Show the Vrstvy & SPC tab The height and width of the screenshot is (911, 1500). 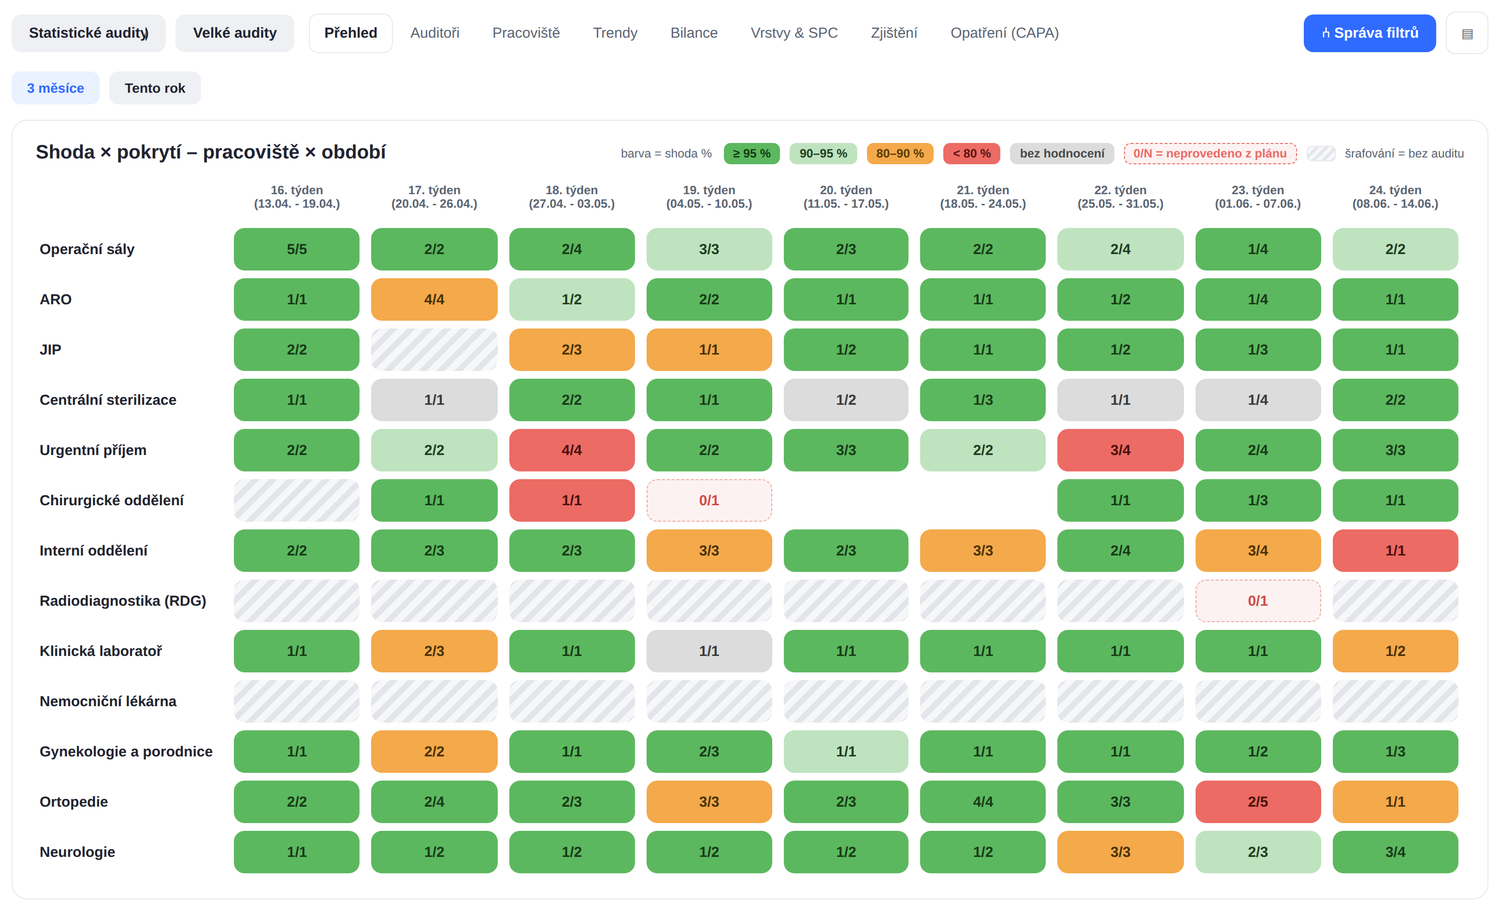point(794,33)
